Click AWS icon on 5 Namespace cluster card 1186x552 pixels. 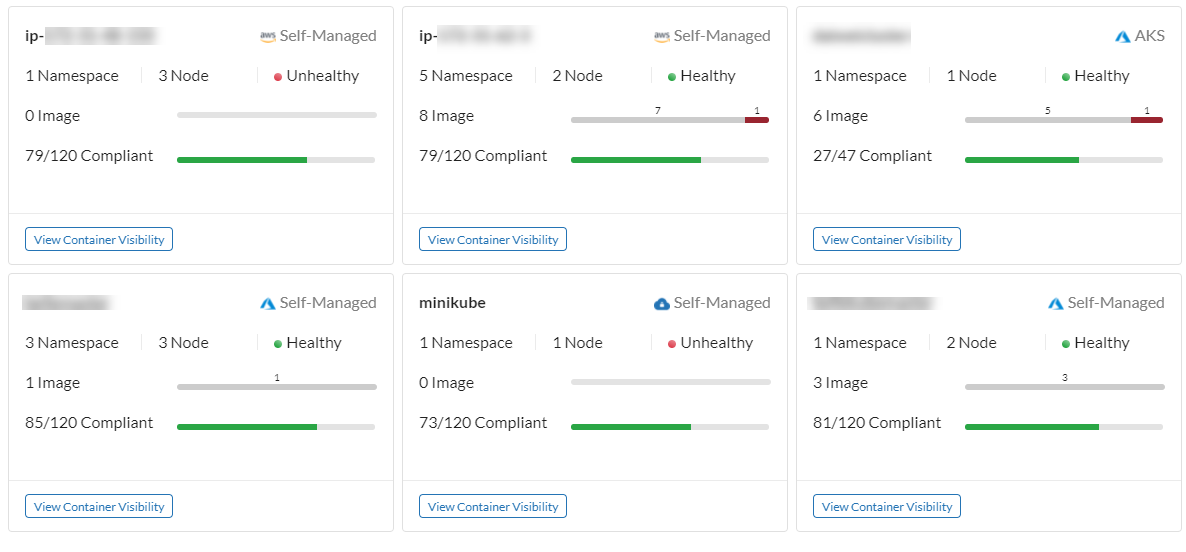pos(661,36)
